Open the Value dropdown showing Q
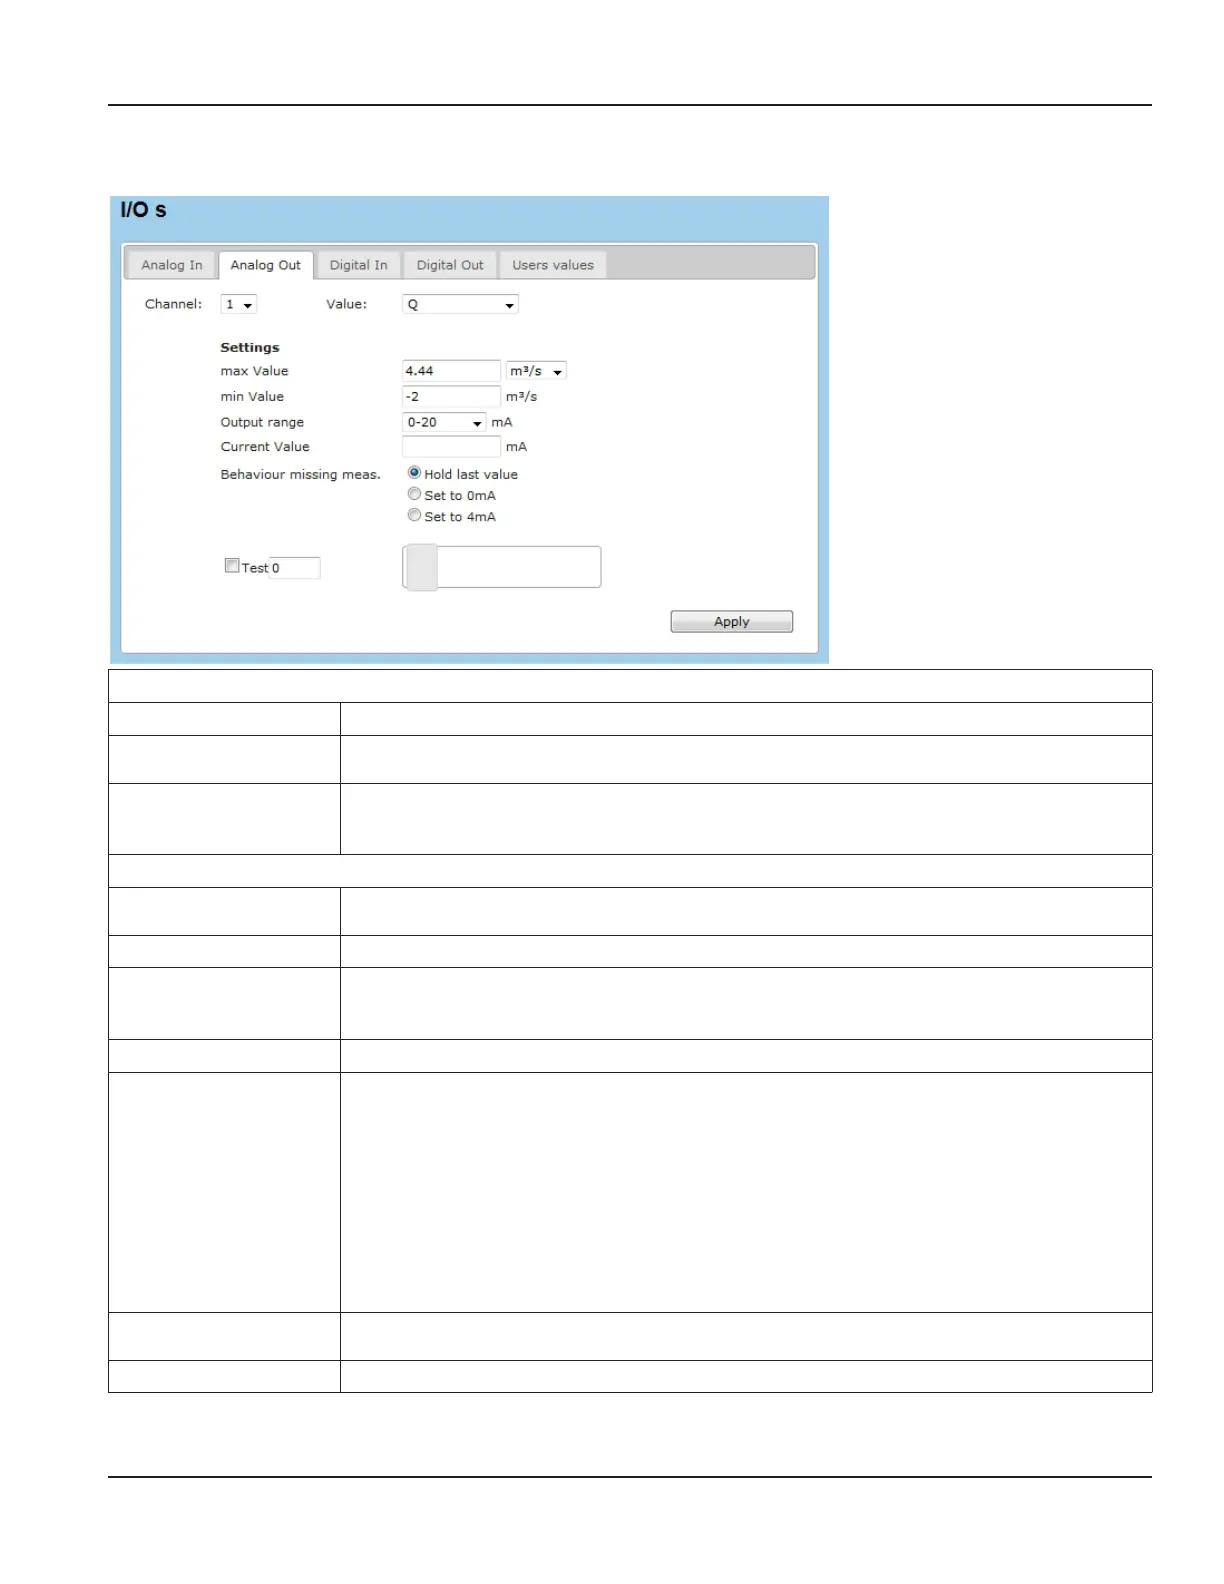The width and height of the screenshot is (1224, 1584). [x=460, y=304]
